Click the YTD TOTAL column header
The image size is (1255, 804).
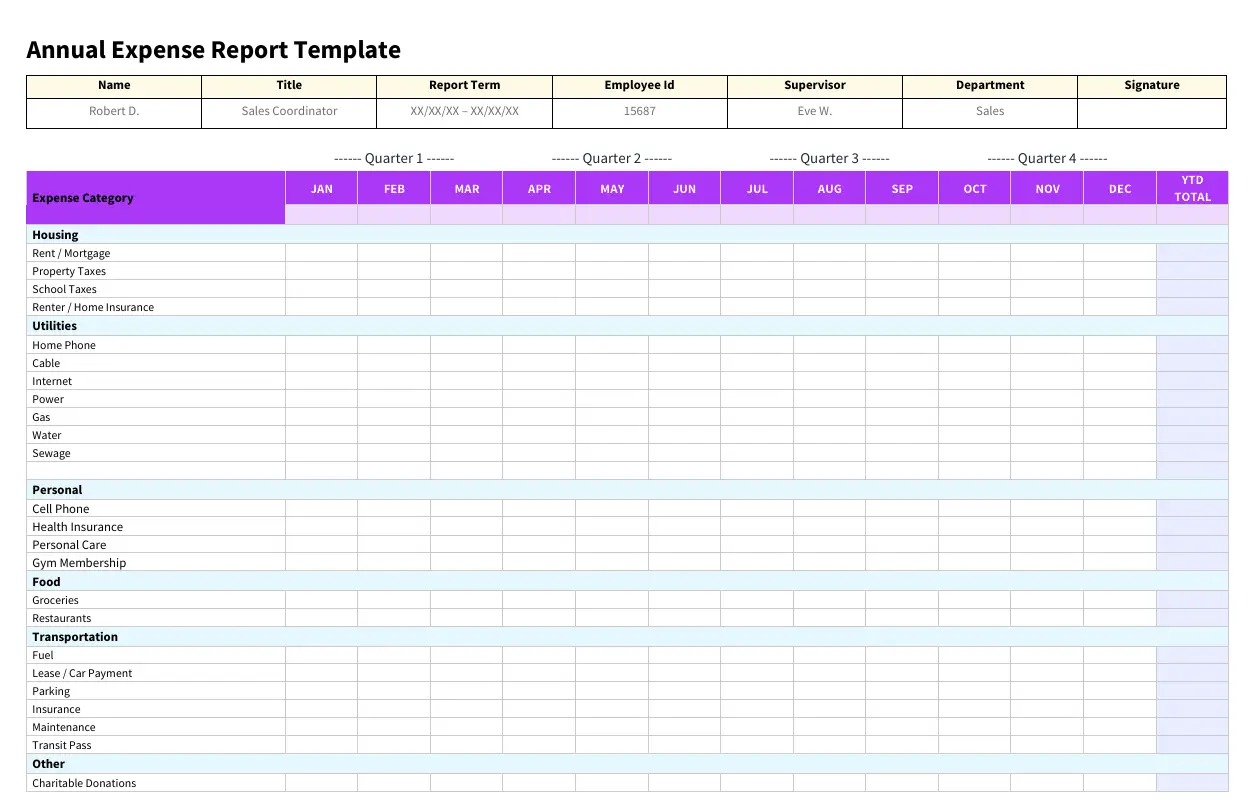1192,188
